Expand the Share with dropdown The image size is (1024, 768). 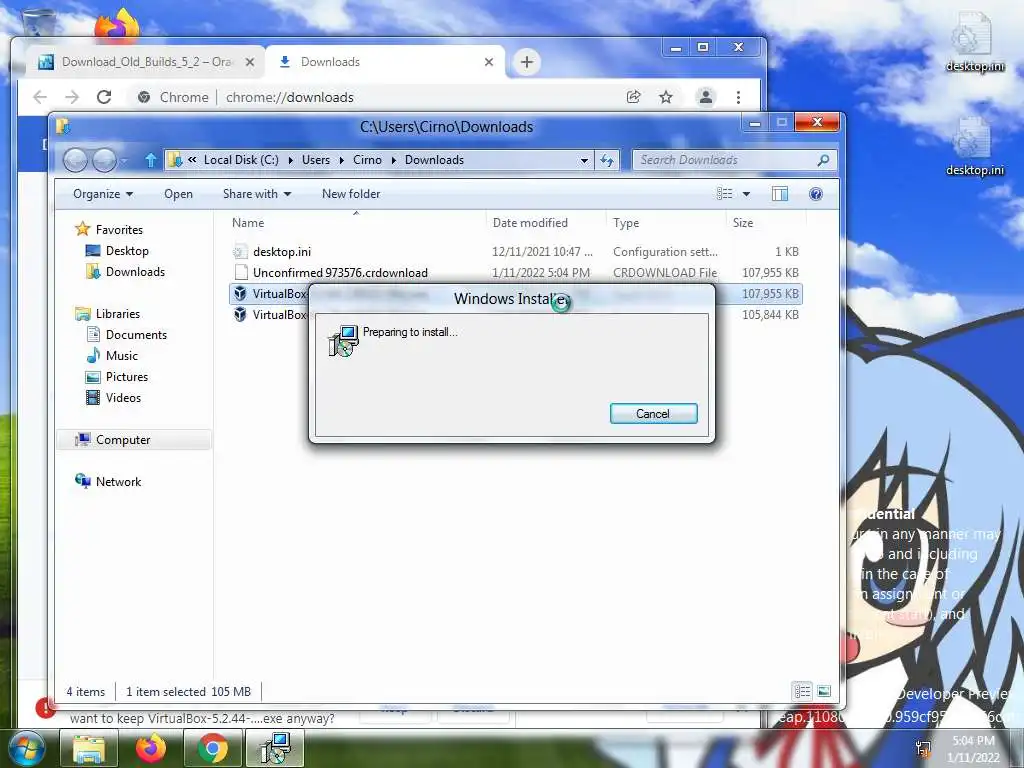[257, 194]
